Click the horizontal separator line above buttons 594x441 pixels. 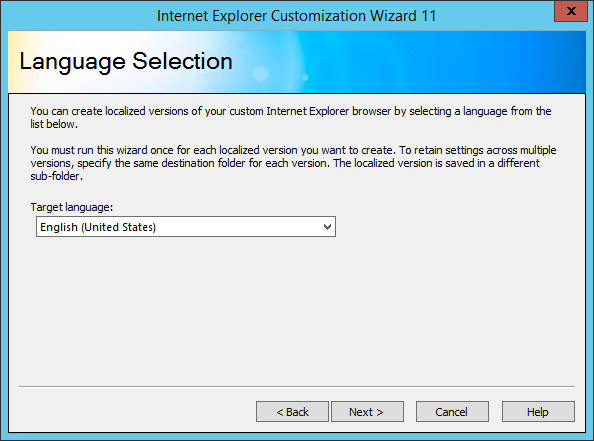click(x=297, y=387)
